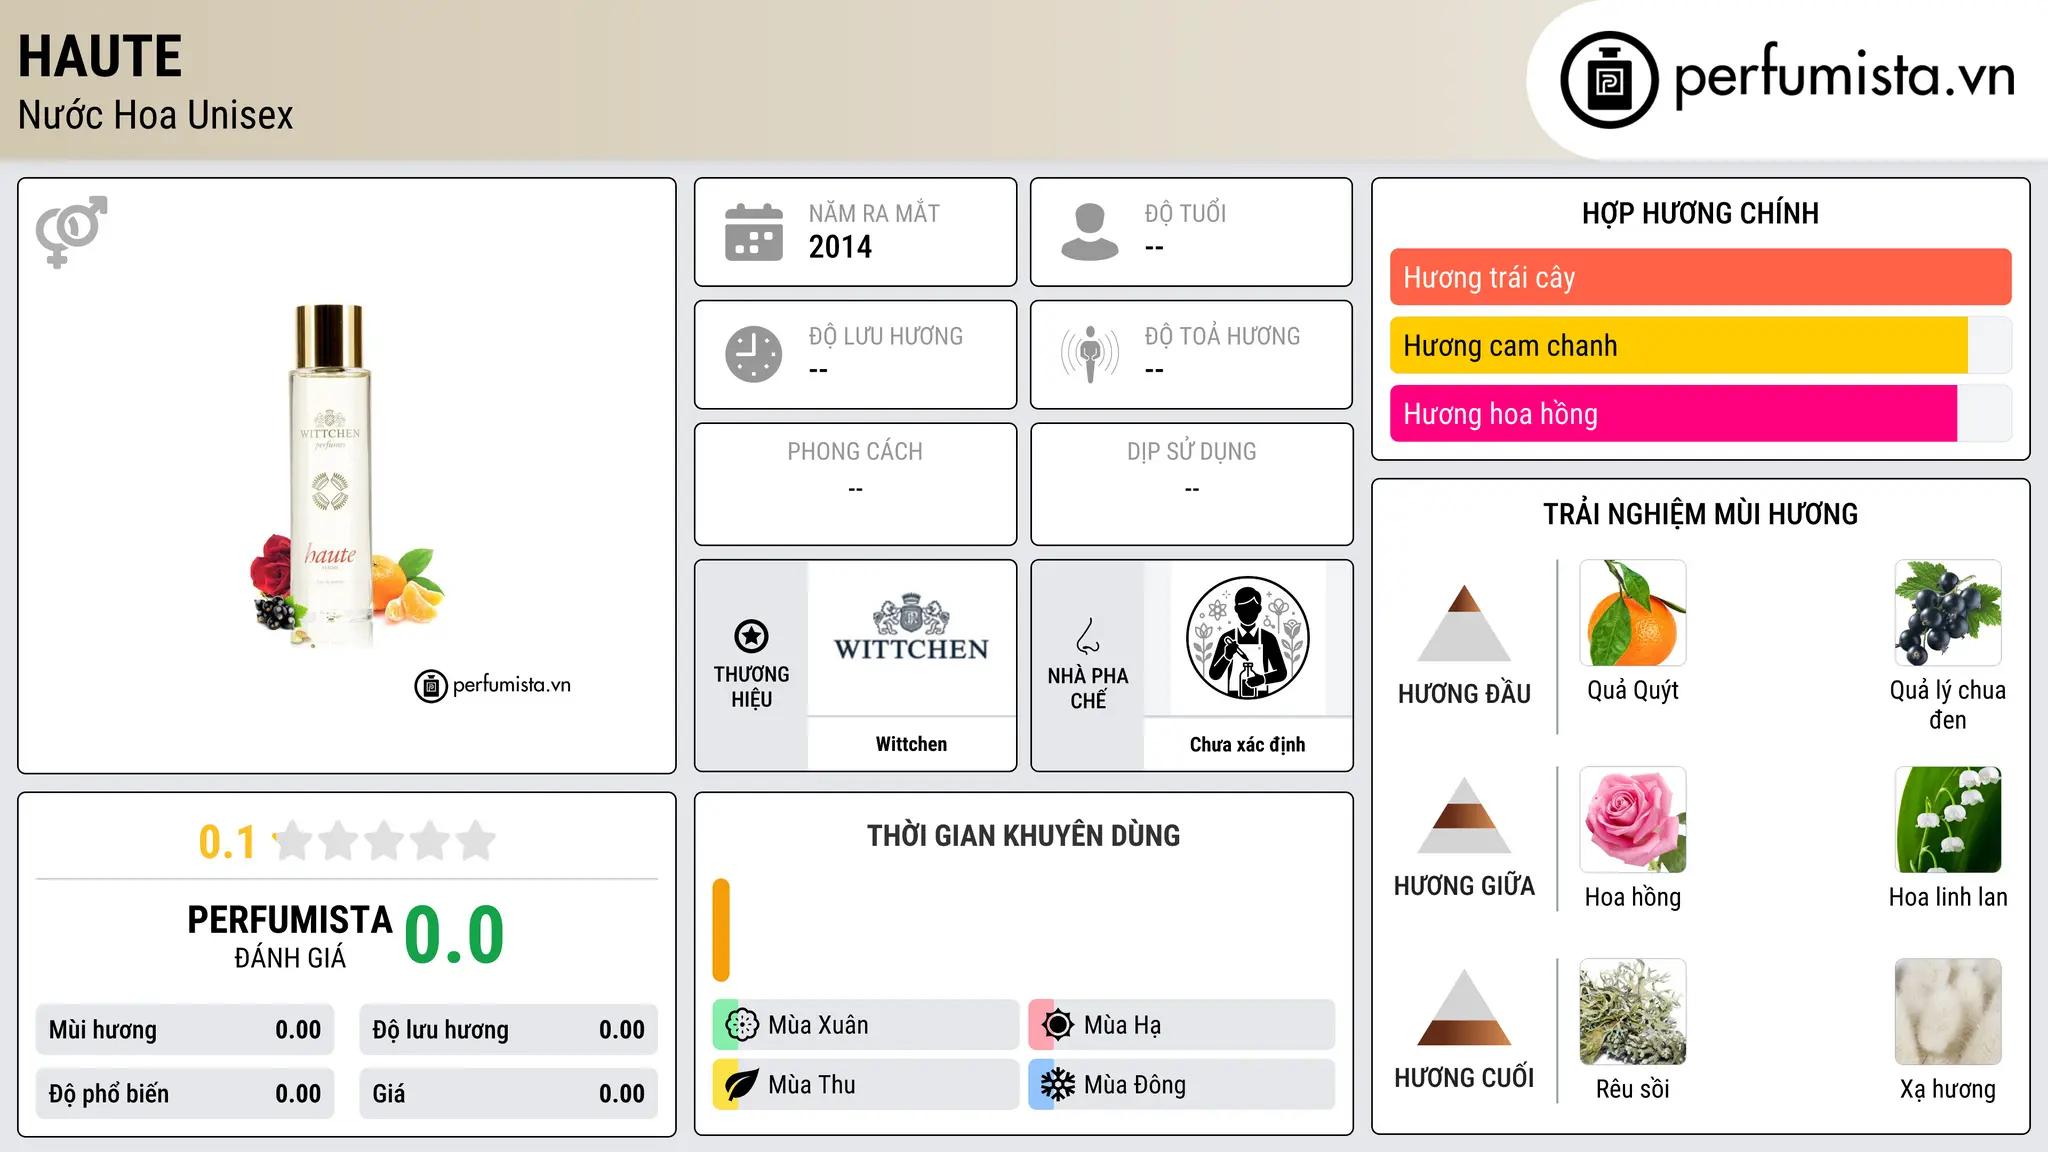Open the Hoa hồng note thumbnail
This screenshot has width=2048, height=1152.
coord(1633,820)
